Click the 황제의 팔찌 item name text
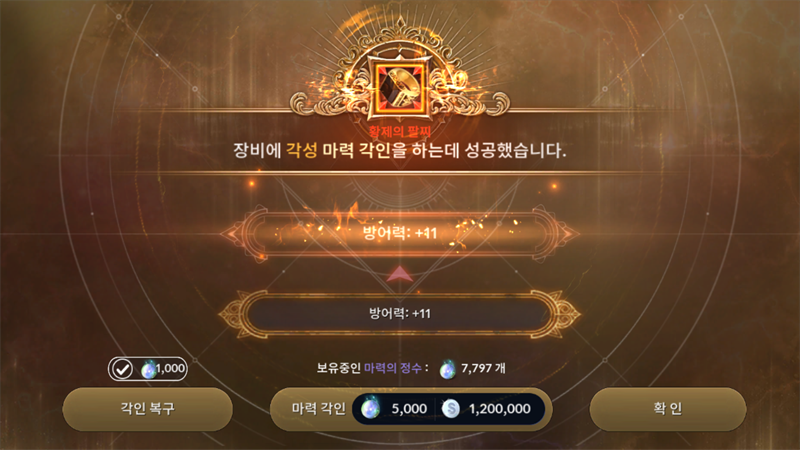This screenshot has width=800, height=450. (400, 132)
